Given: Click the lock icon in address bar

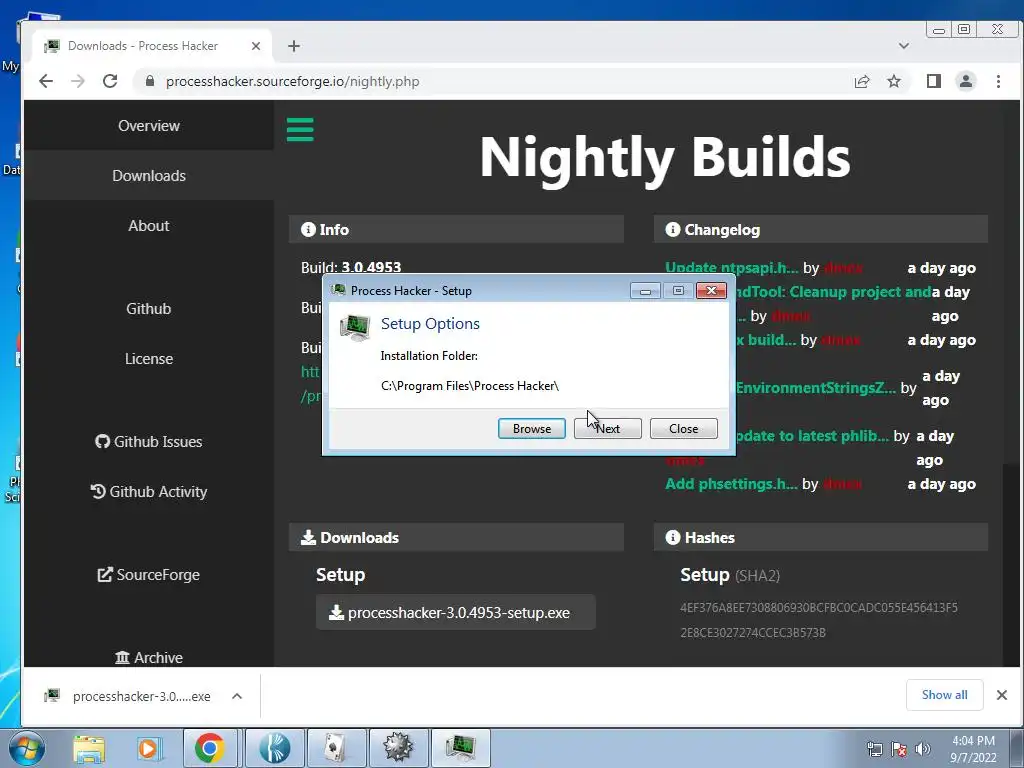Looking at the screenshot, I should [150, 81].
